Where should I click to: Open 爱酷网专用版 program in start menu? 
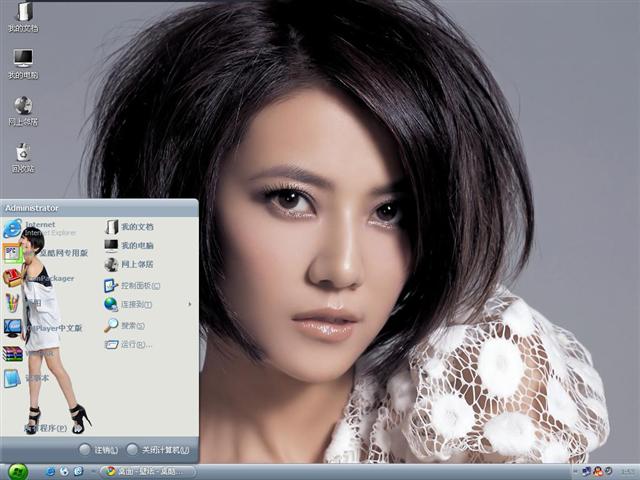point(46,253)
